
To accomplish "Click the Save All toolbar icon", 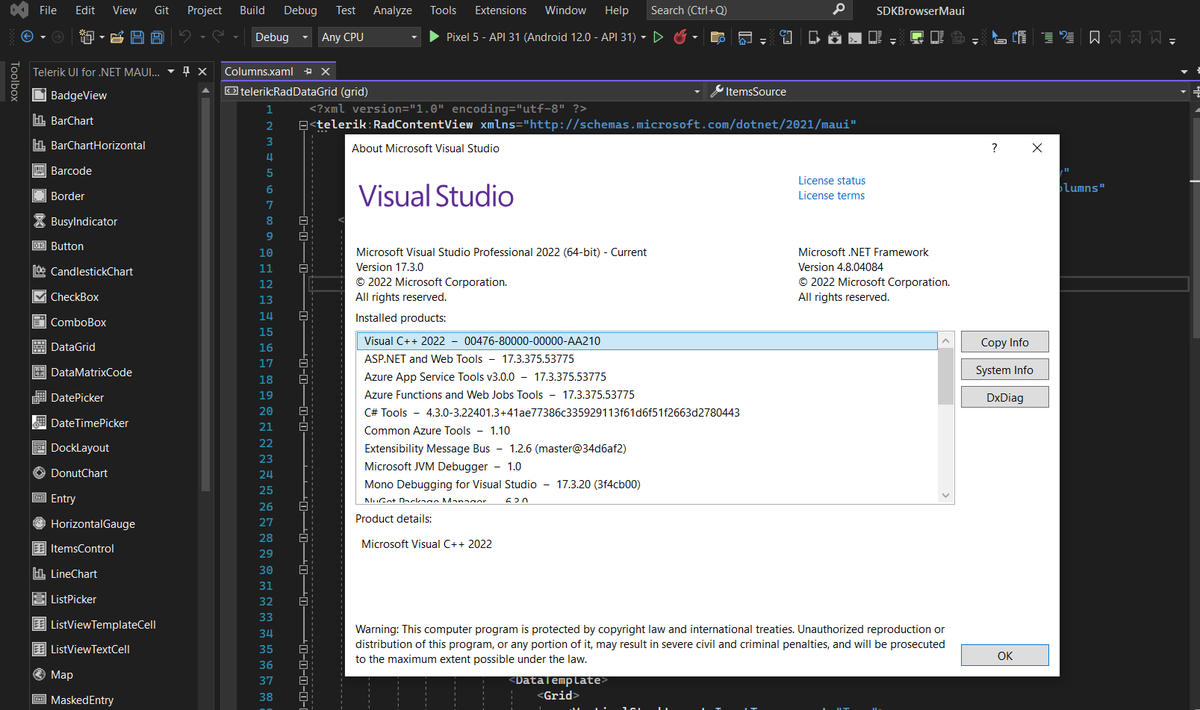I will point(159,37).
